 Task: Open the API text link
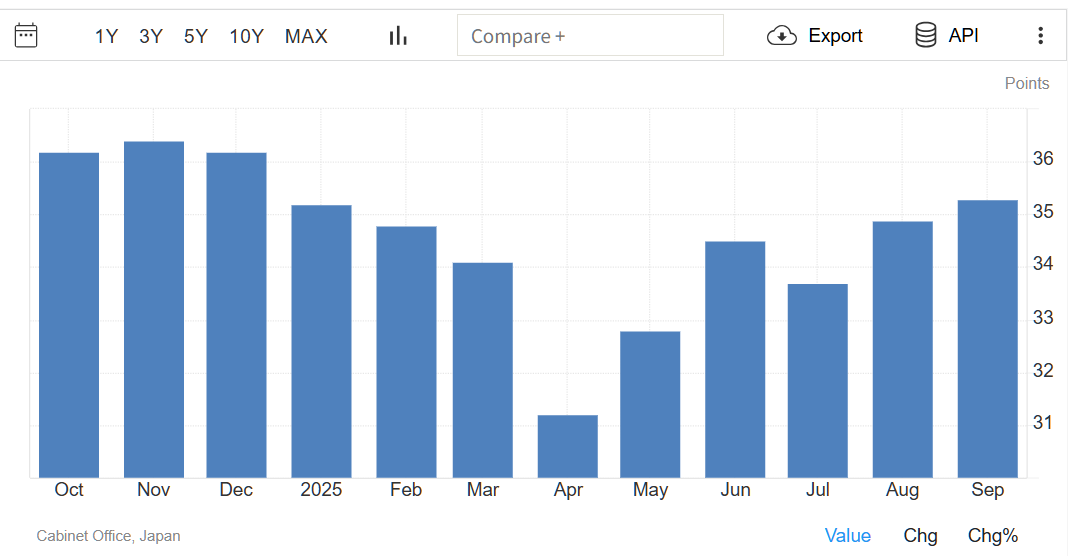[x=964, y=36]
